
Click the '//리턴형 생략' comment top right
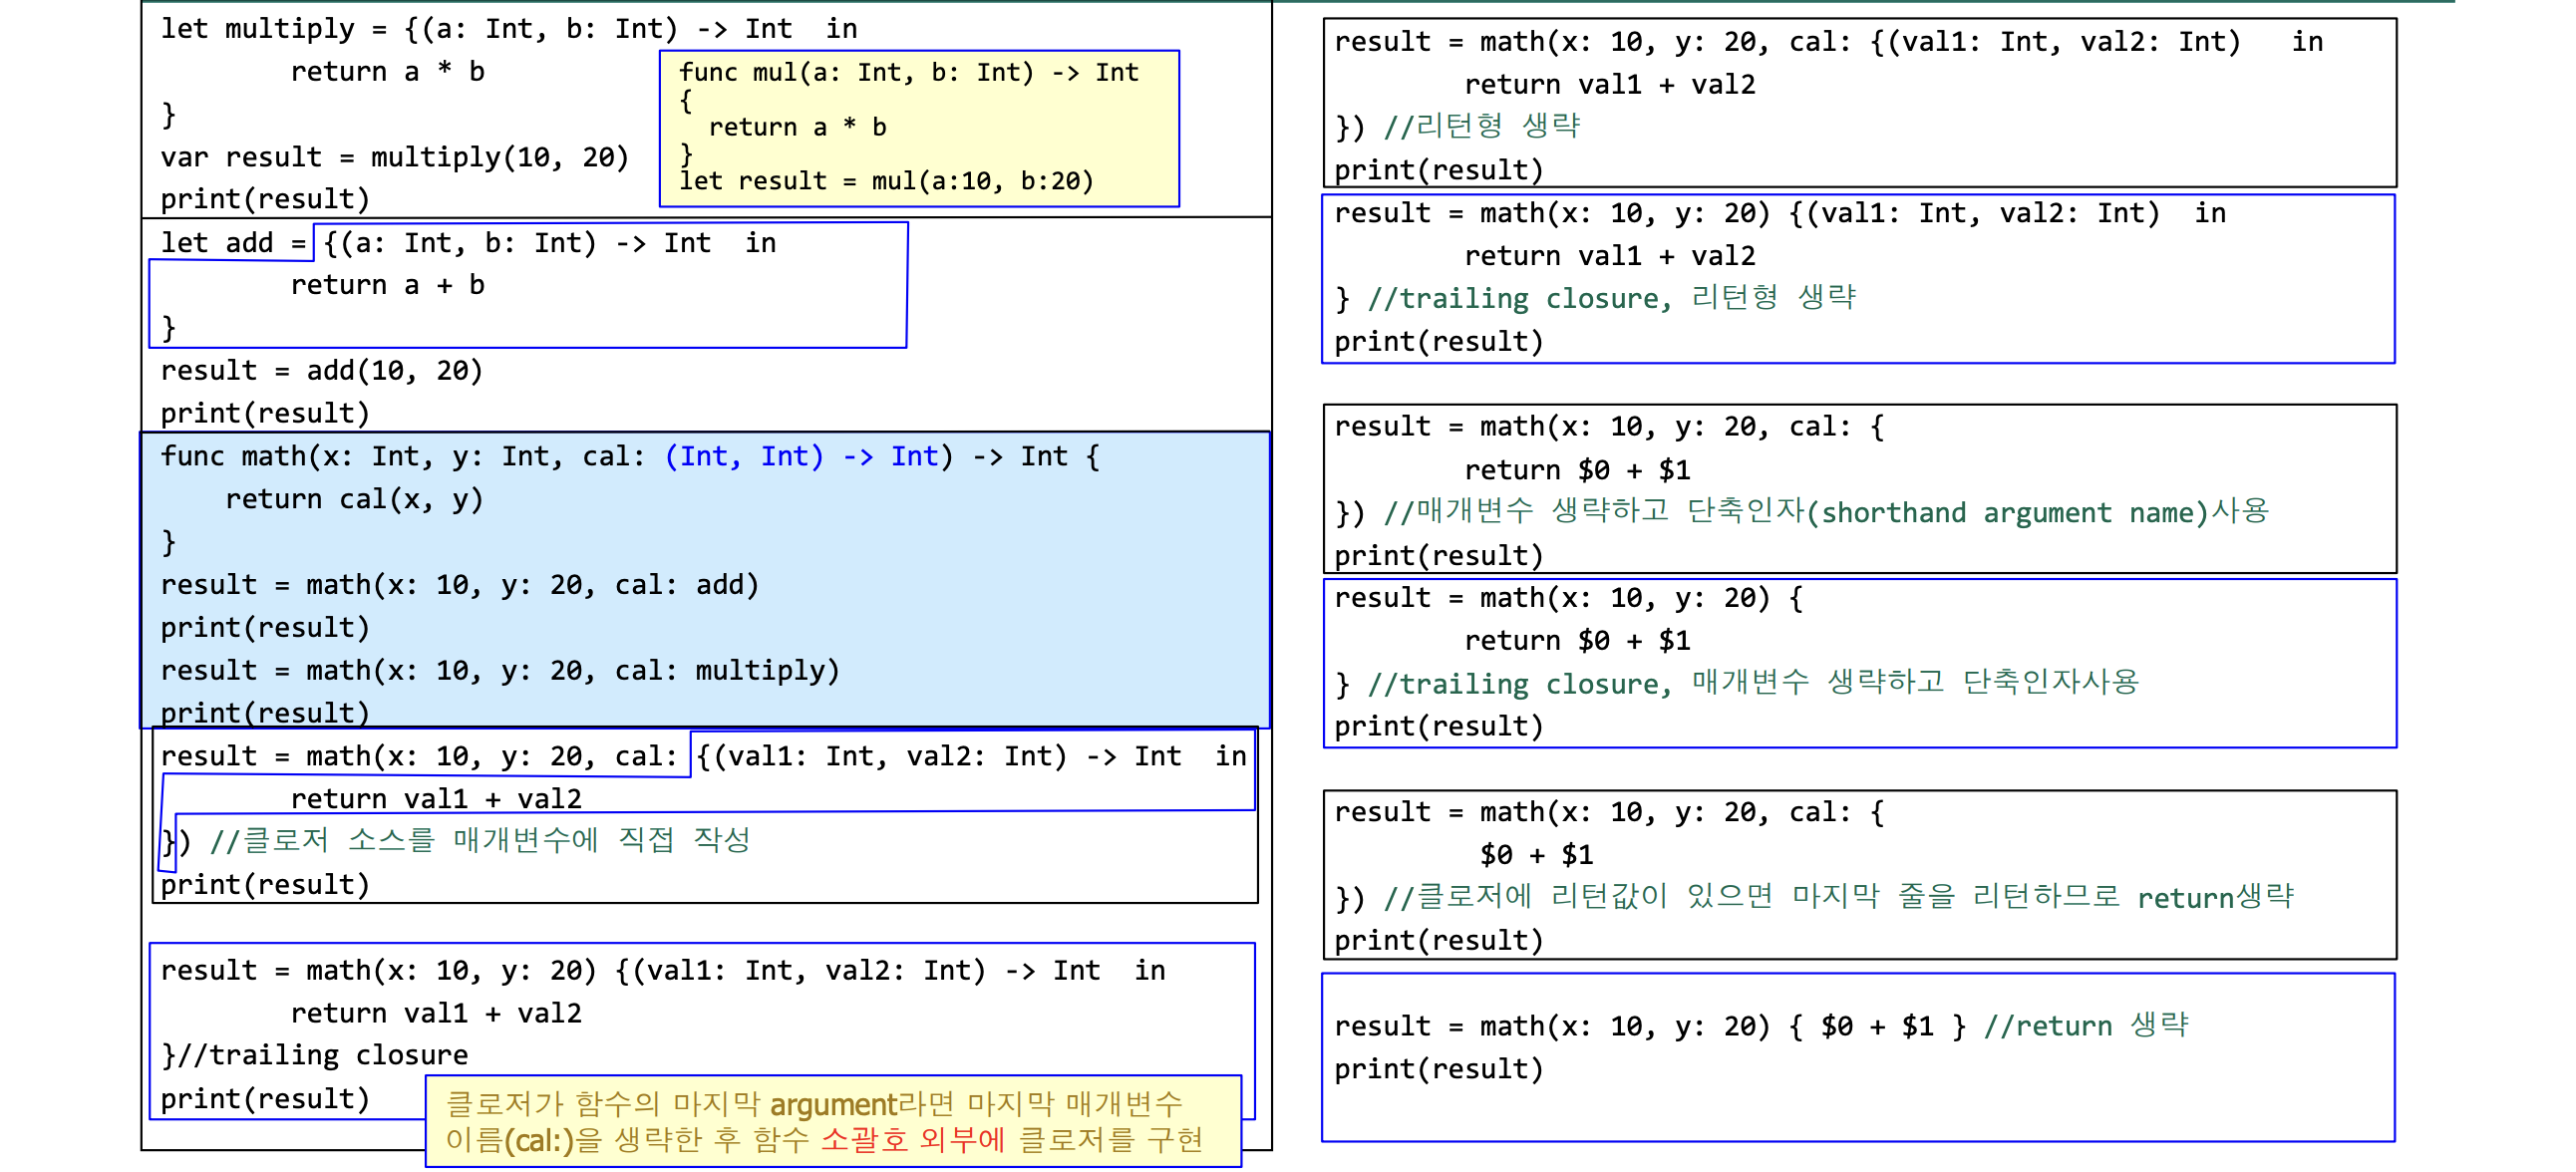point(1481,127)
